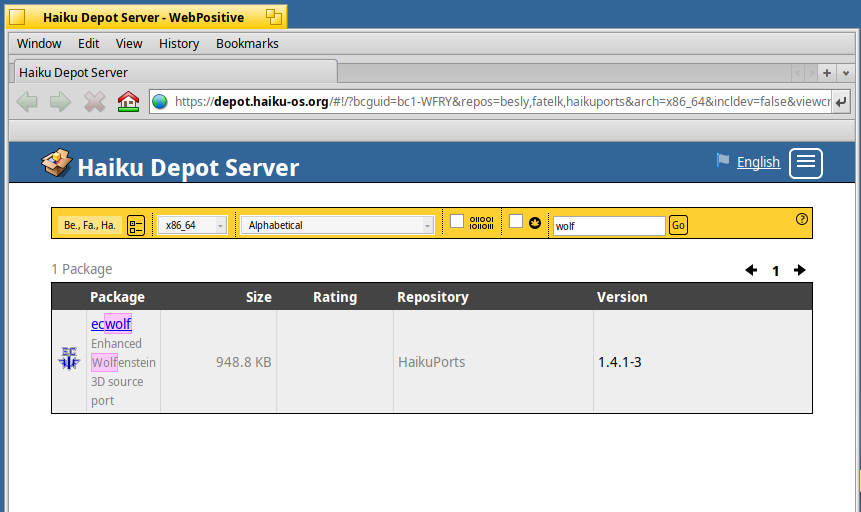Open the Alphabetical sort dropdown
This screenshot has width=861, height=512.
[x=337, y=225]
